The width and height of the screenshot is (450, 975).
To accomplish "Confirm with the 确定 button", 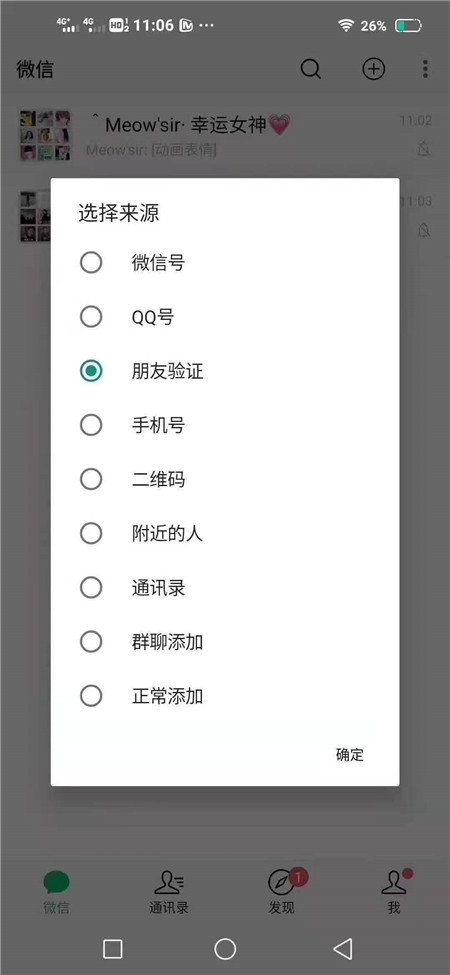I will (x=350, y=754).
